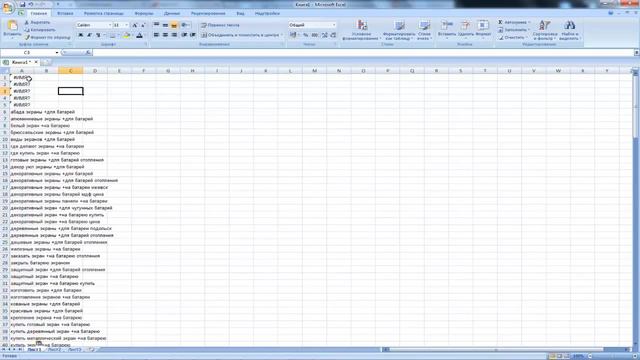The height and width of the screenshot is (360, 640).
Task: Decrease font size with the small A icon
Action: (x=142, y=25)
